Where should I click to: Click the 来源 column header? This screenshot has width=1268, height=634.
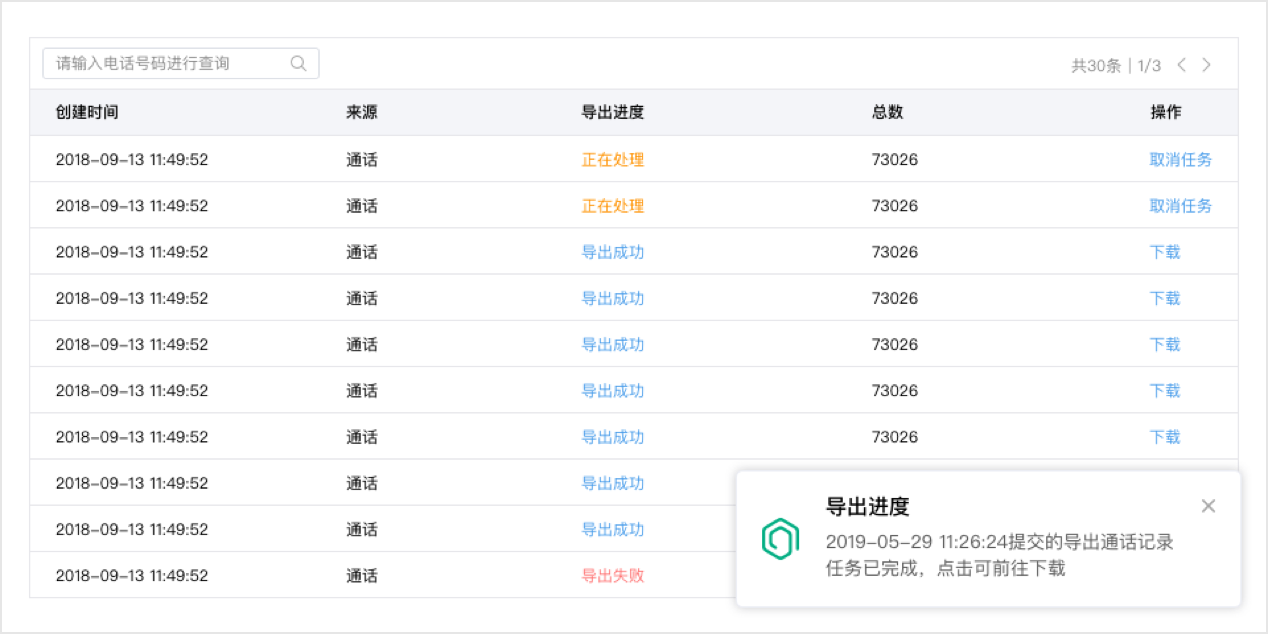pyautogui.click(x=362, y=112)
